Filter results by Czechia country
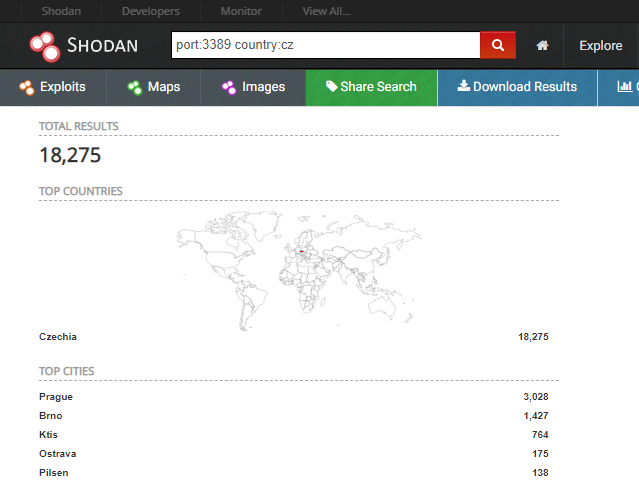The image size is (639, 501). 58,337
